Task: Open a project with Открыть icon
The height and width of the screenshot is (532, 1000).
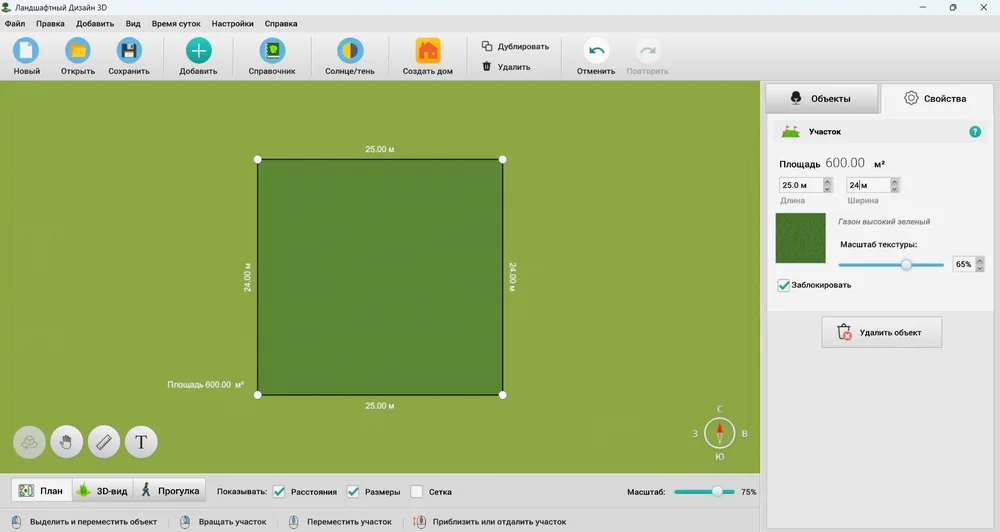Action: coord(78,50)
